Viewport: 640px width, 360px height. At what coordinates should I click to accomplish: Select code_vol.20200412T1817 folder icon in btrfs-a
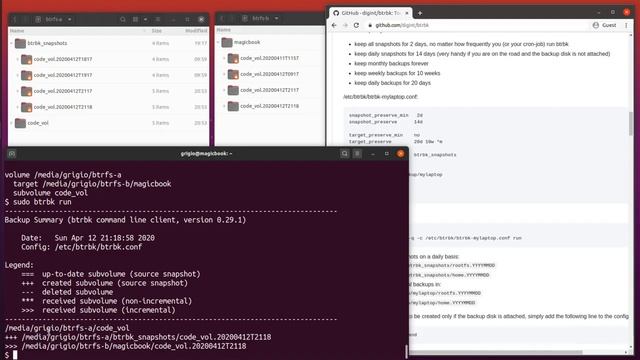27,59
